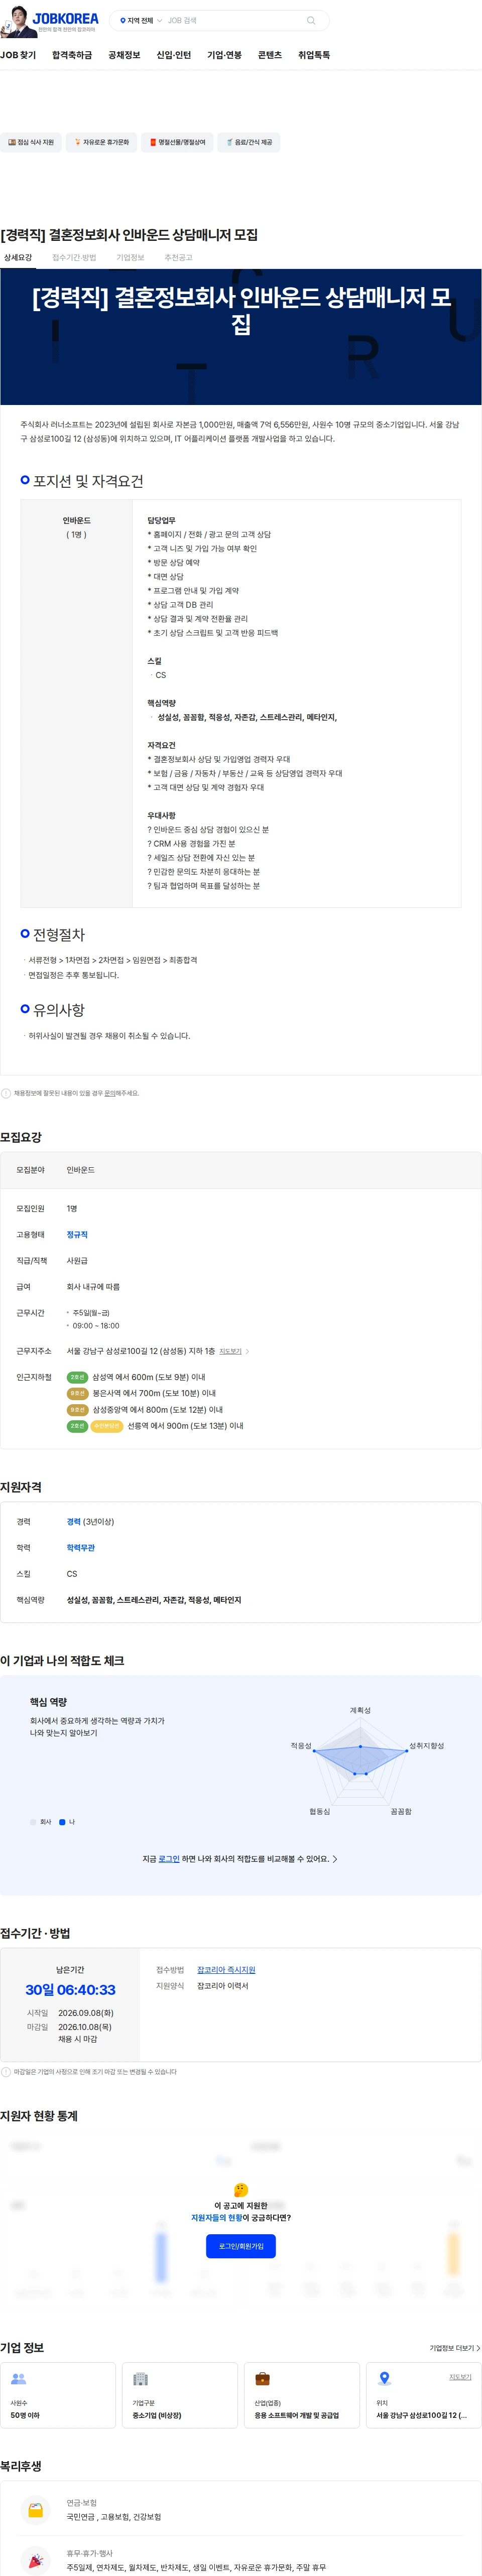
Task: Click the 9호선 badge for 봉은사역
Action: coord(77,1393)
